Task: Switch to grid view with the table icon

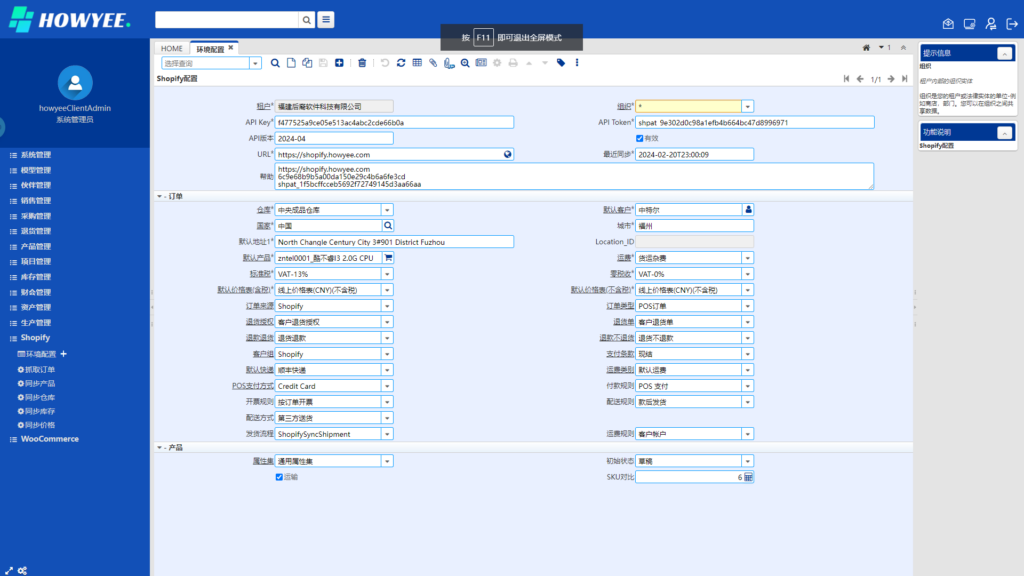Action: 417,63
